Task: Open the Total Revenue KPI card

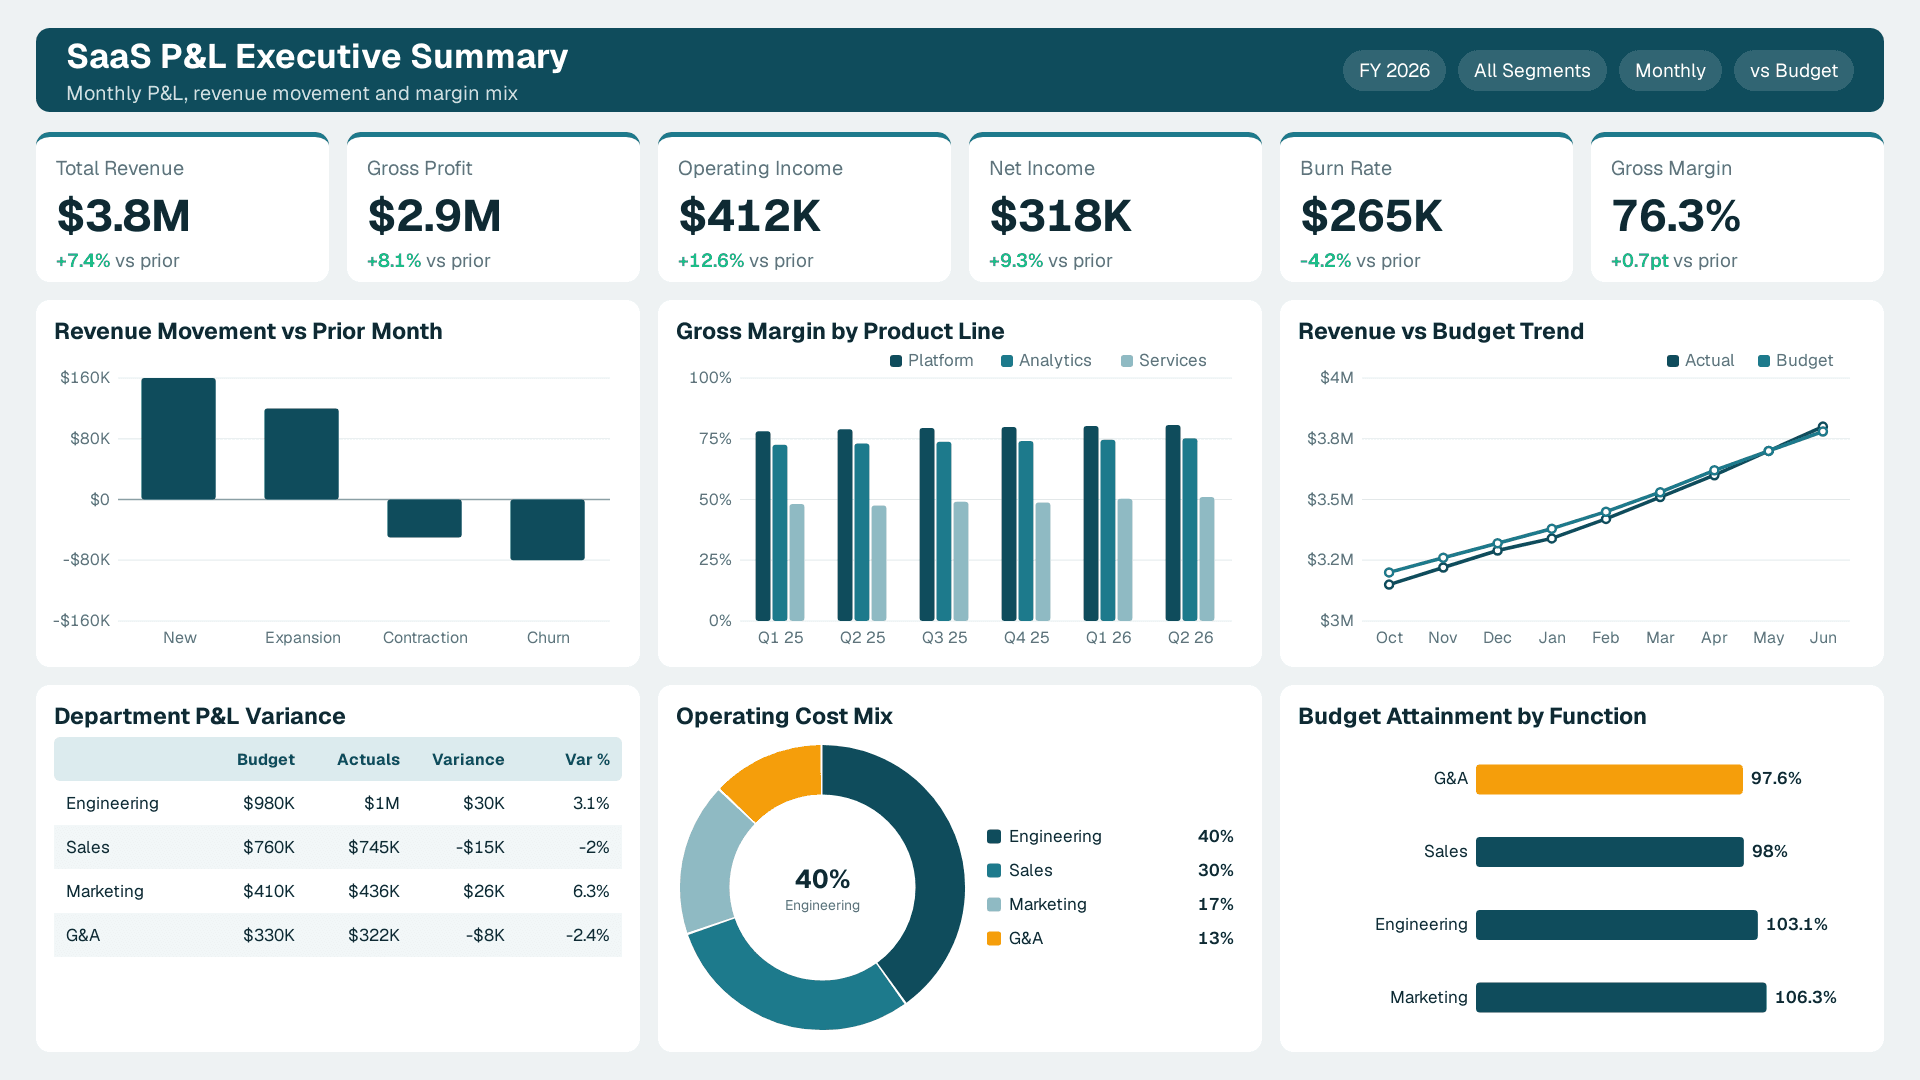Action: pos(182,207)
